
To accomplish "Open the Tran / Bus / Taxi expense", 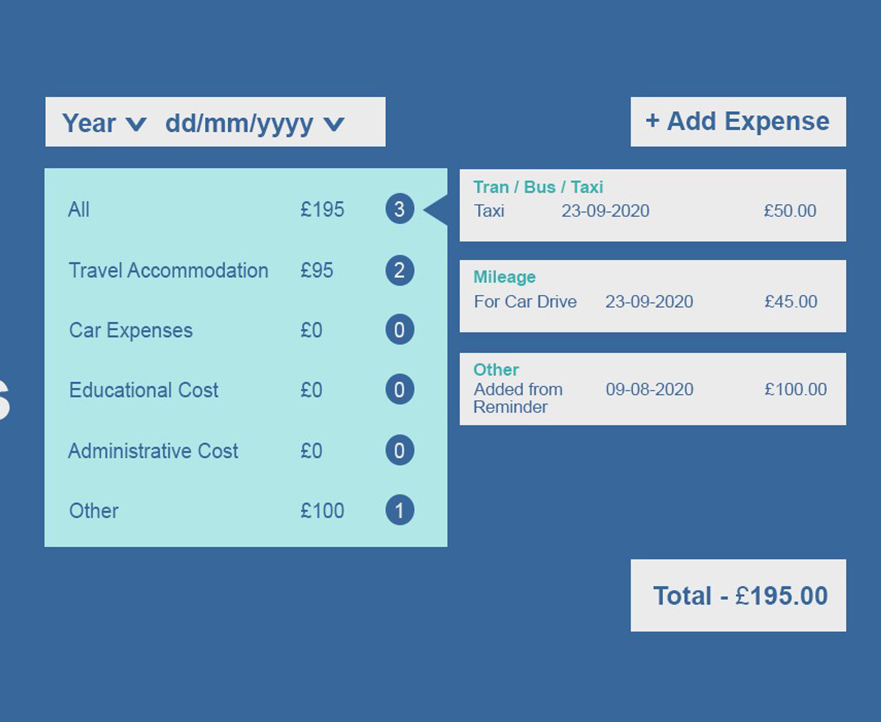I will pos(652,205).
